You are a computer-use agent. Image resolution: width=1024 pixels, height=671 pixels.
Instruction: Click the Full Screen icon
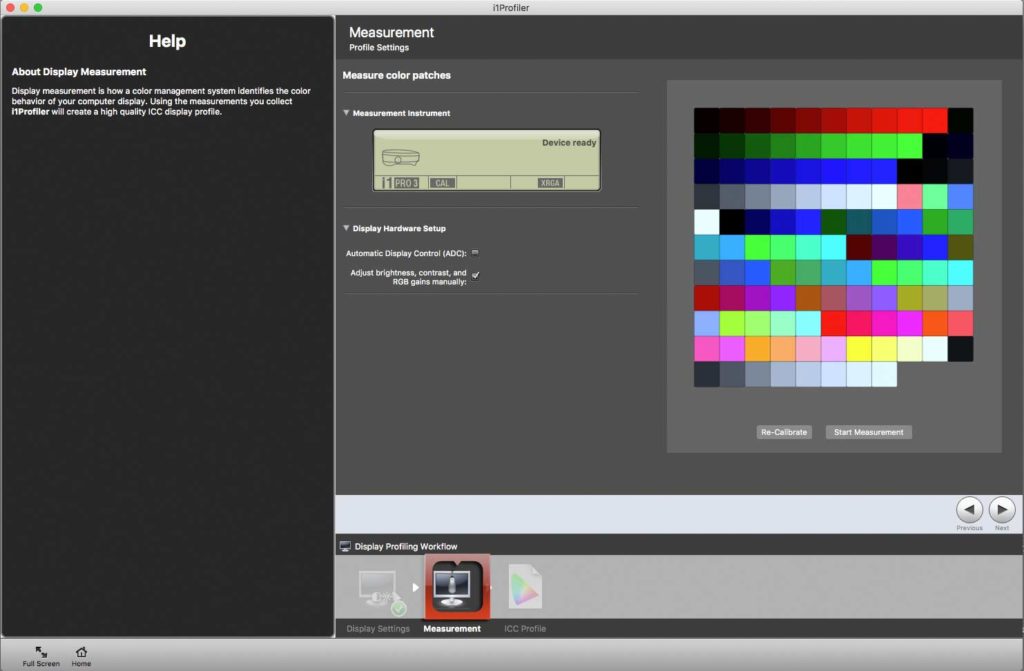[41, 652]
